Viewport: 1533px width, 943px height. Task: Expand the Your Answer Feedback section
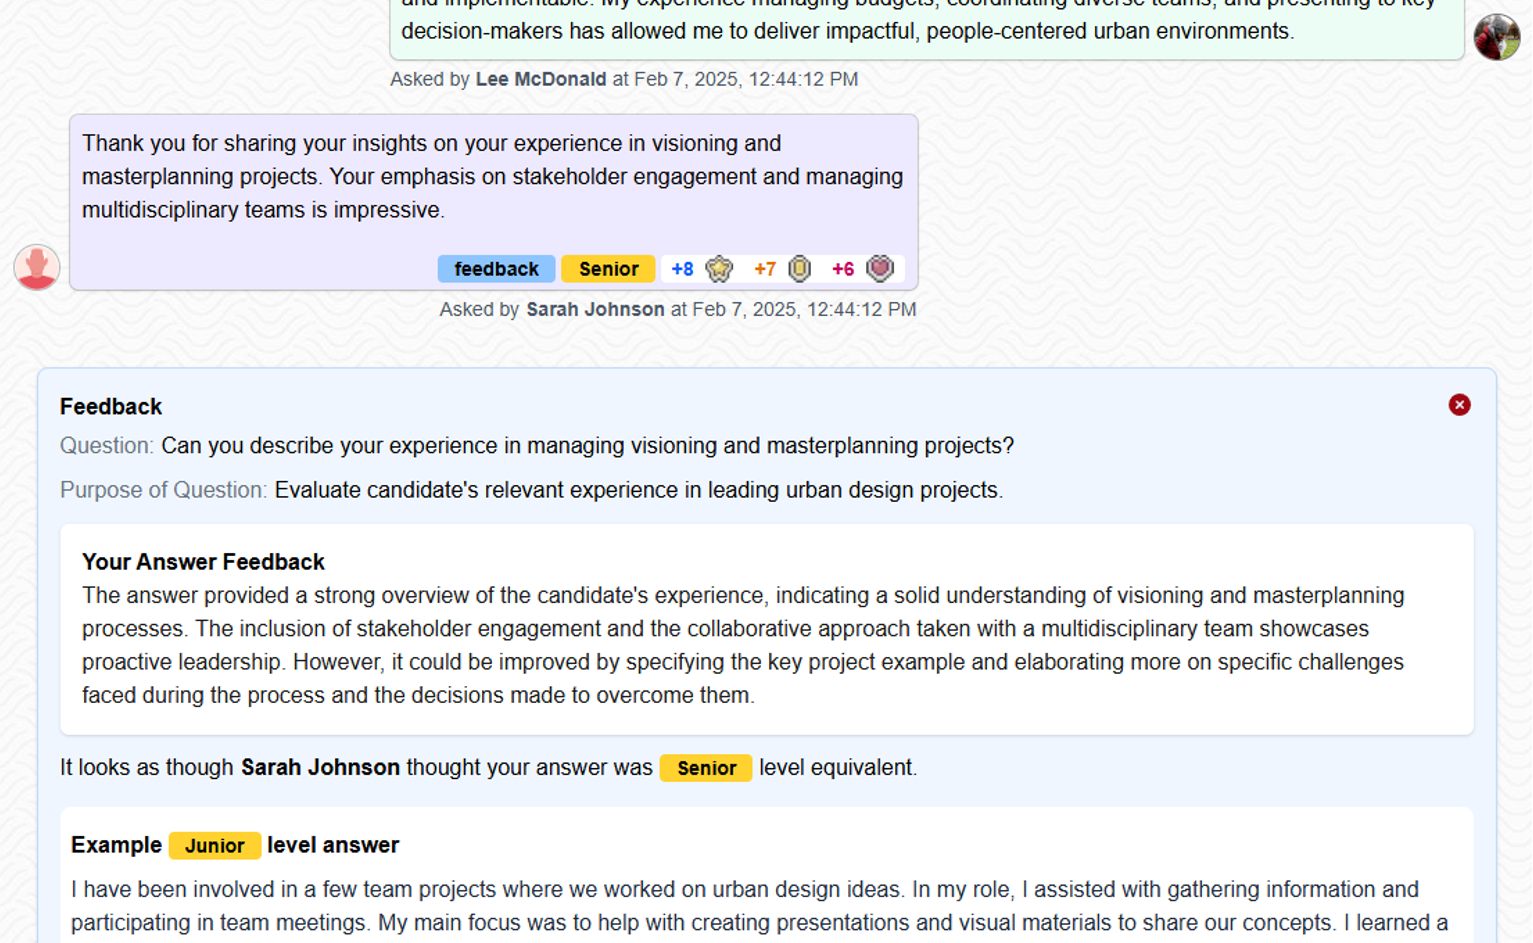[x=203, y=562]
